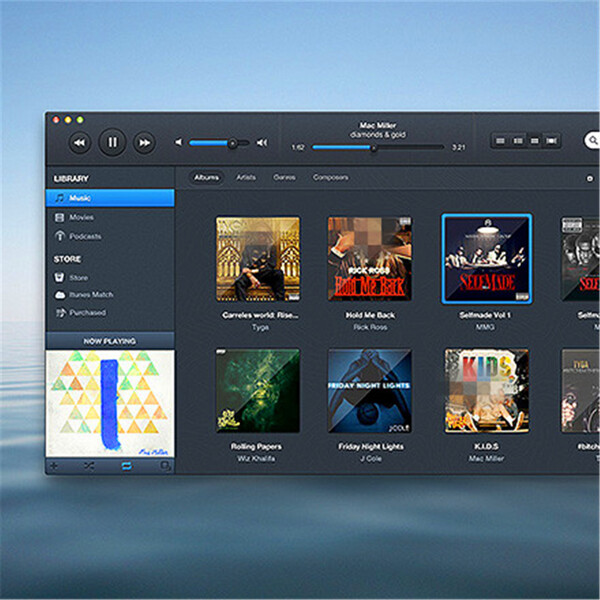600x600 pixels.
Task: Click the Purchased list icon
Action: click(60, 313)
